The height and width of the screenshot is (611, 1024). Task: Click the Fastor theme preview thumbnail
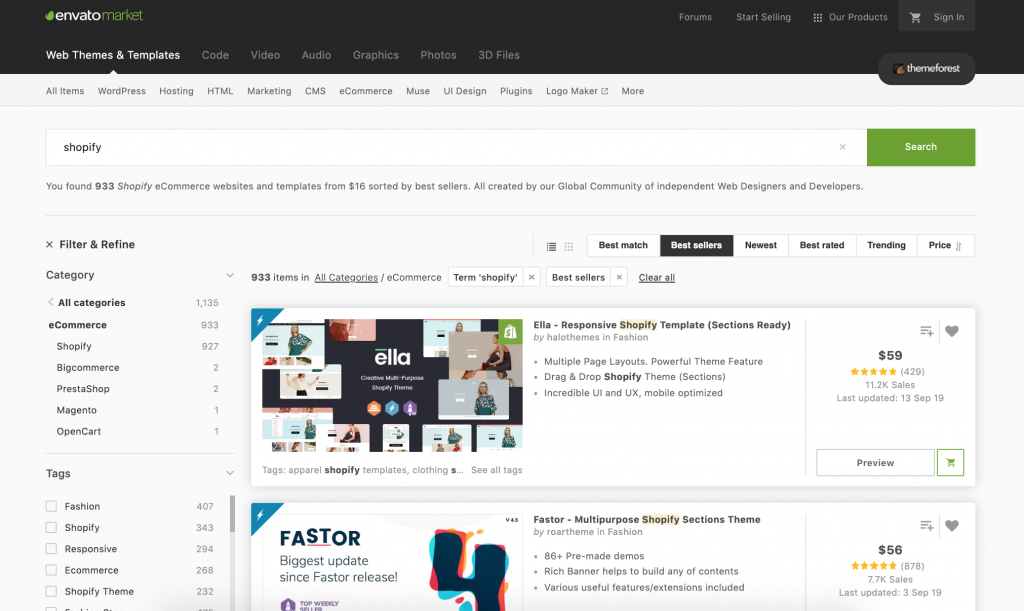(x=392, y=563)
